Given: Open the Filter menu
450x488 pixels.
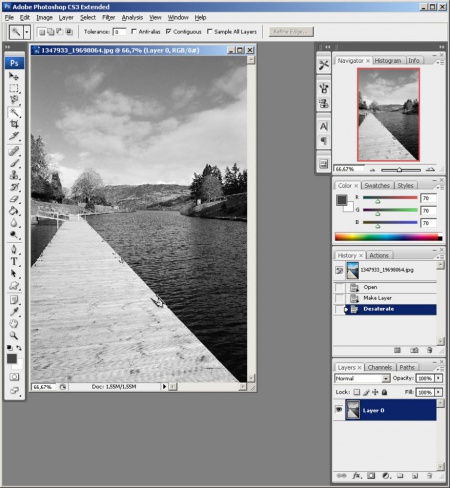Looking at the screenshot, I should (x=109, y=17).
